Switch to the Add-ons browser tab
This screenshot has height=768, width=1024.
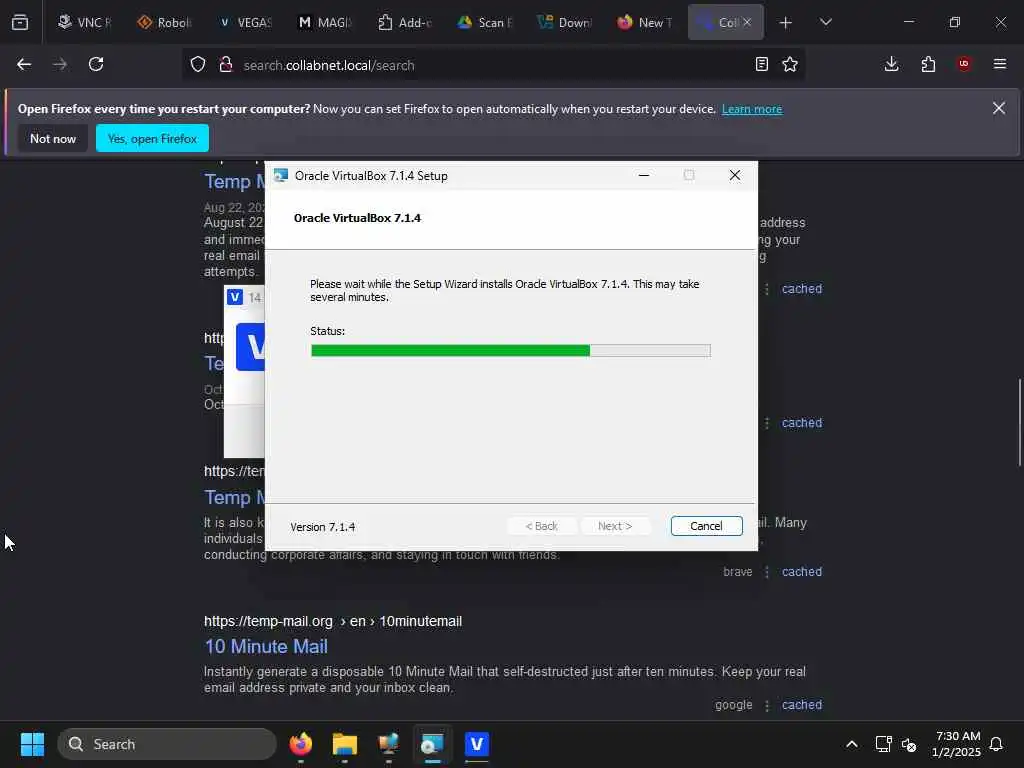pyautogui.click(x=404, y=22)
